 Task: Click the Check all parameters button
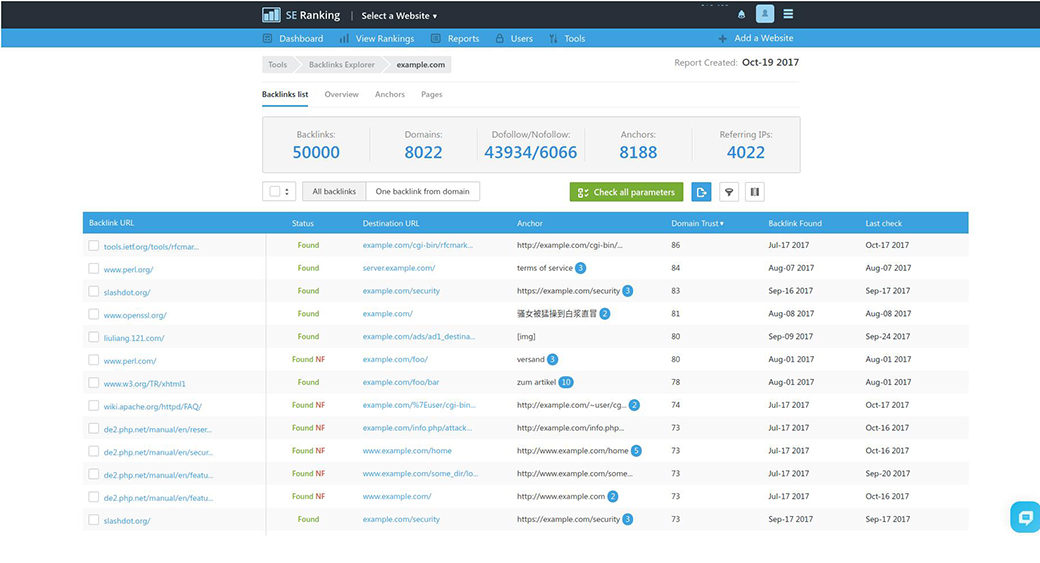[626, 192]
